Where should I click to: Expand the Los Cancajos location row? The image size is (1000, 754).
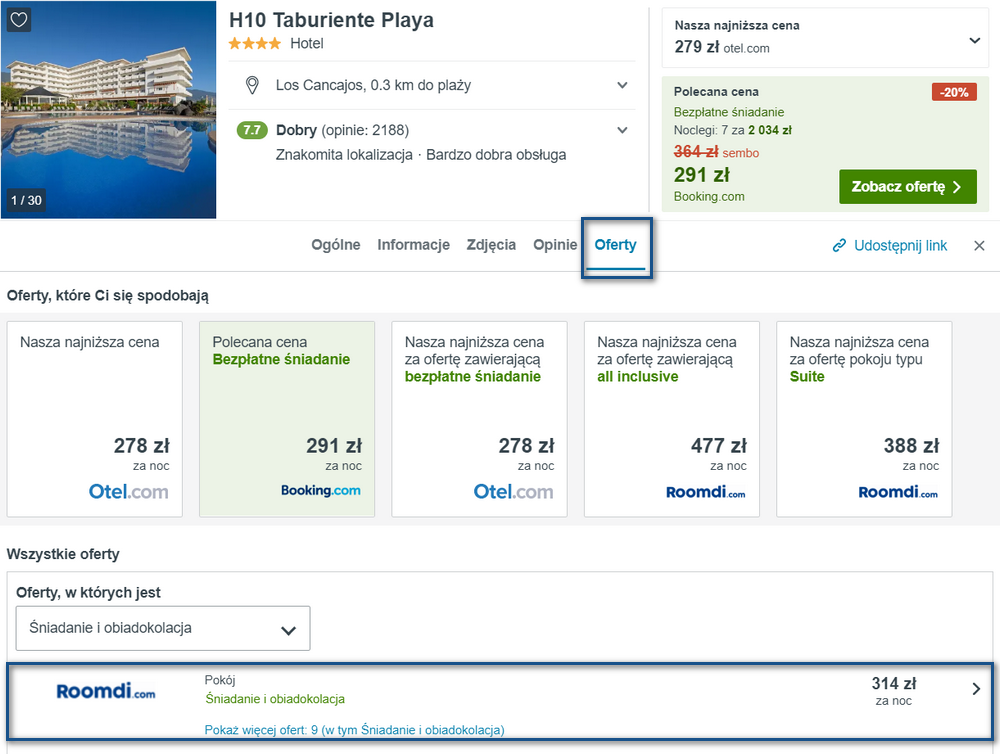pyautogui.click(x=622, y=85)
